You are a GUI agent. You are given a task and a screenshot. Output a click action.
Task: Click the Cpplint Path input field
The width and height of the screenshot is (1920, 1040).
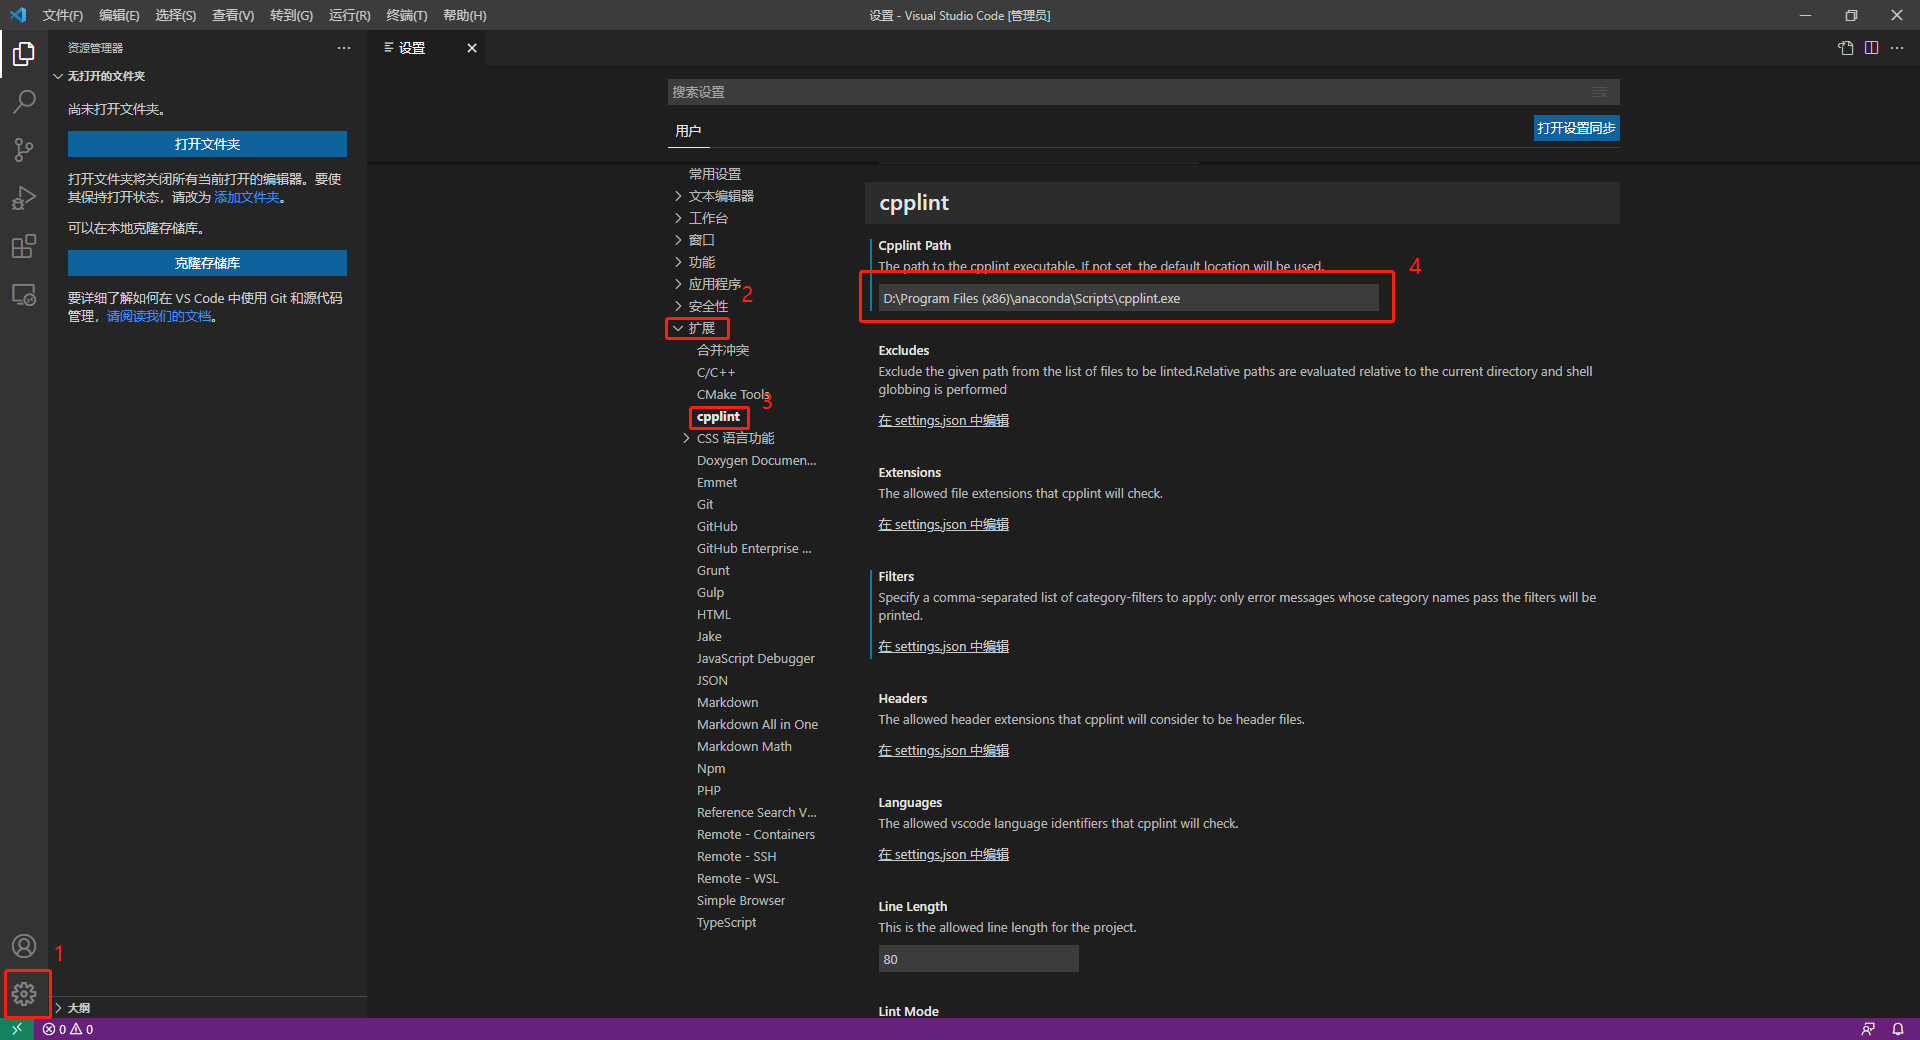coord(1128,298)
